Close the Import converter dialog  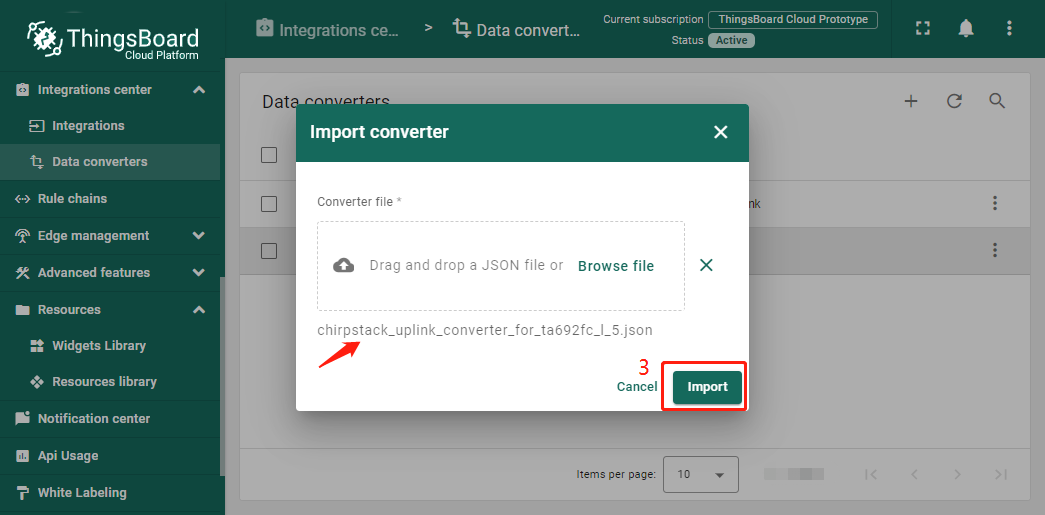point(720,132)
